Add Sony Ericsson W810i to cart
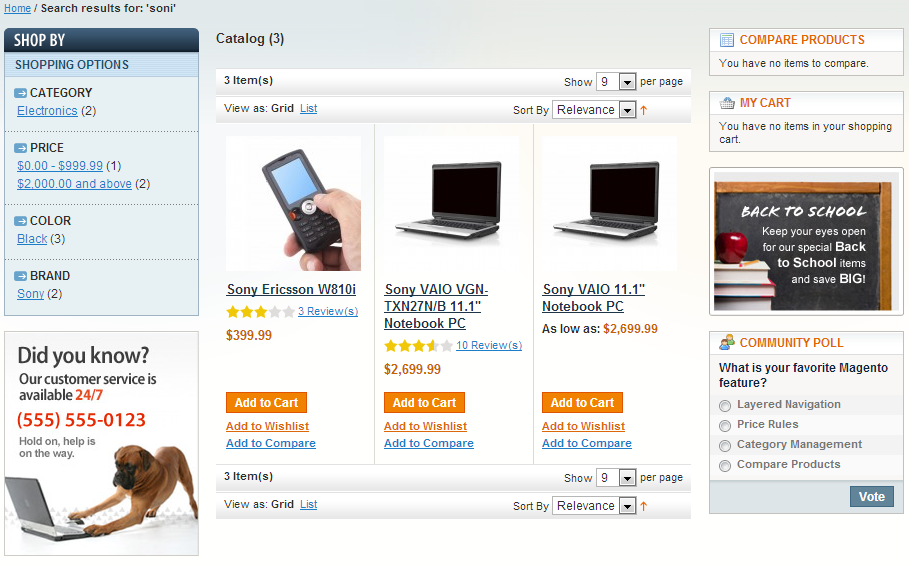The image size is (909, 566). 266,402
